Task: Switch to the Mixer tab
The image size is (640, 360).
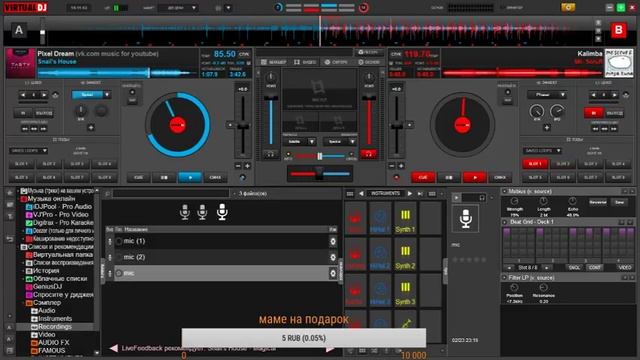Action: (274, 62)
